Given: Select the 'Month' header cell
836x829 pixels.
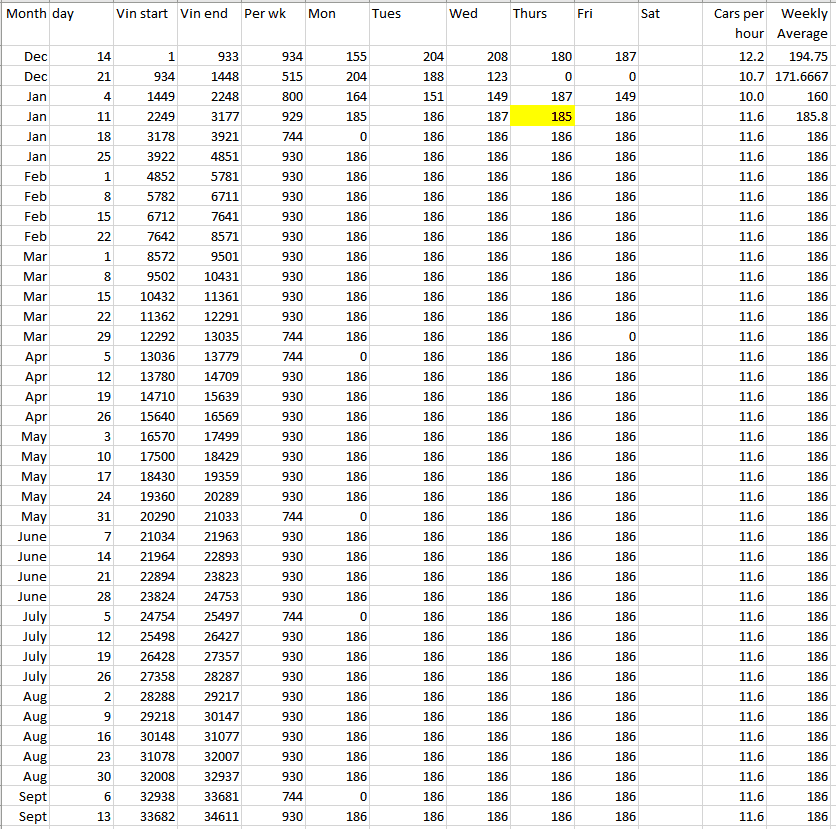Looking at the screenshot, I should pos(24,15).
